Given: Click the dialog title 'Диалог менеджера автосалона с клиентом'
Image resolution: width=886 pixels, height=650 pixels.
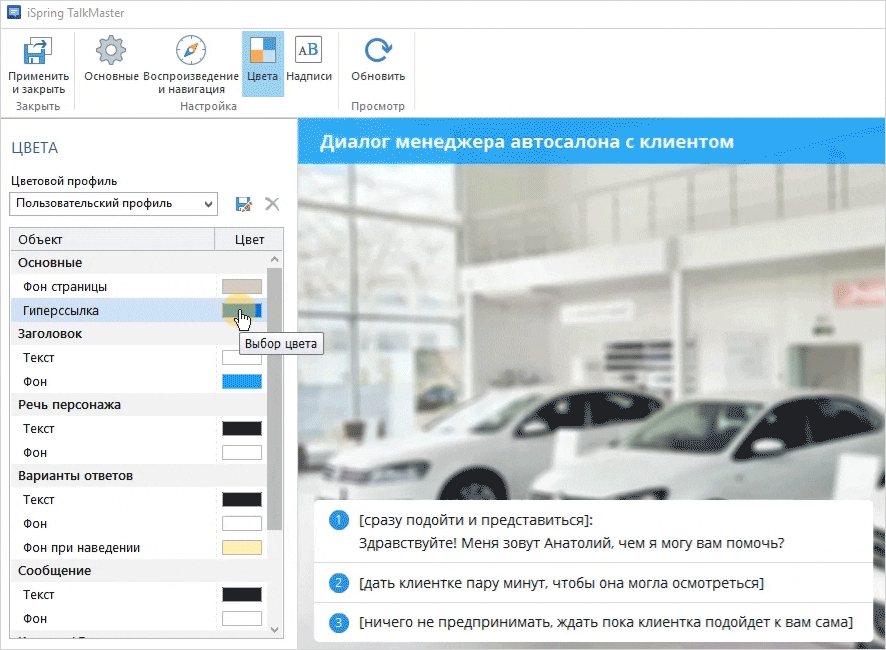Looking at the screenshot, I should [527, 141].
